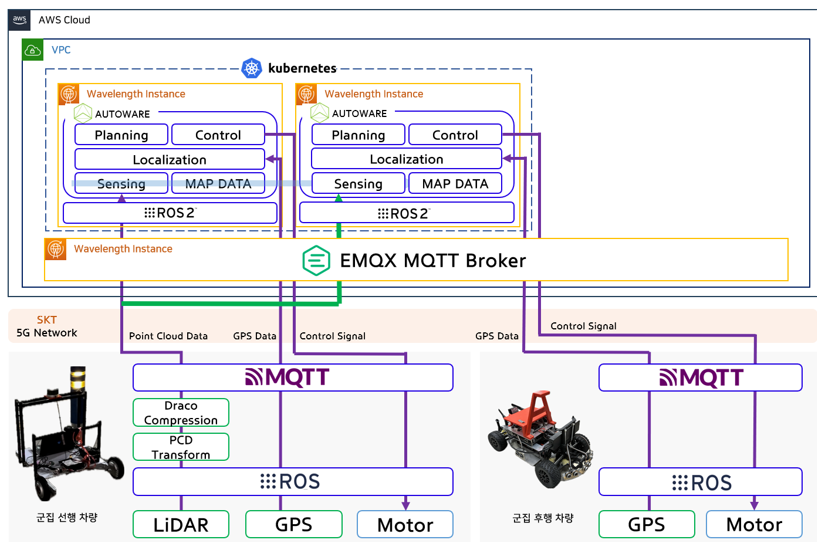Click the Control Signal label above the leader MQTT box
This screenshot has width=817, height=542.
[332, 336]
